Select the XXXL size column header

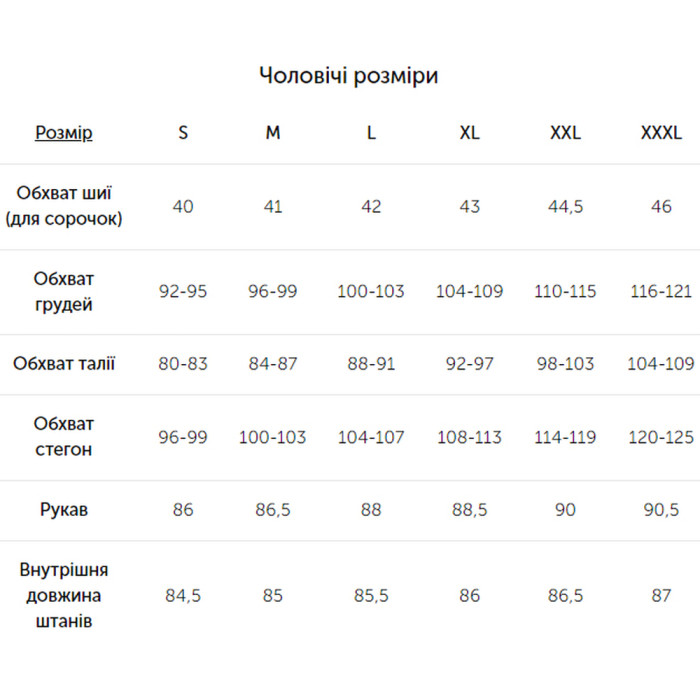(661, 132)
